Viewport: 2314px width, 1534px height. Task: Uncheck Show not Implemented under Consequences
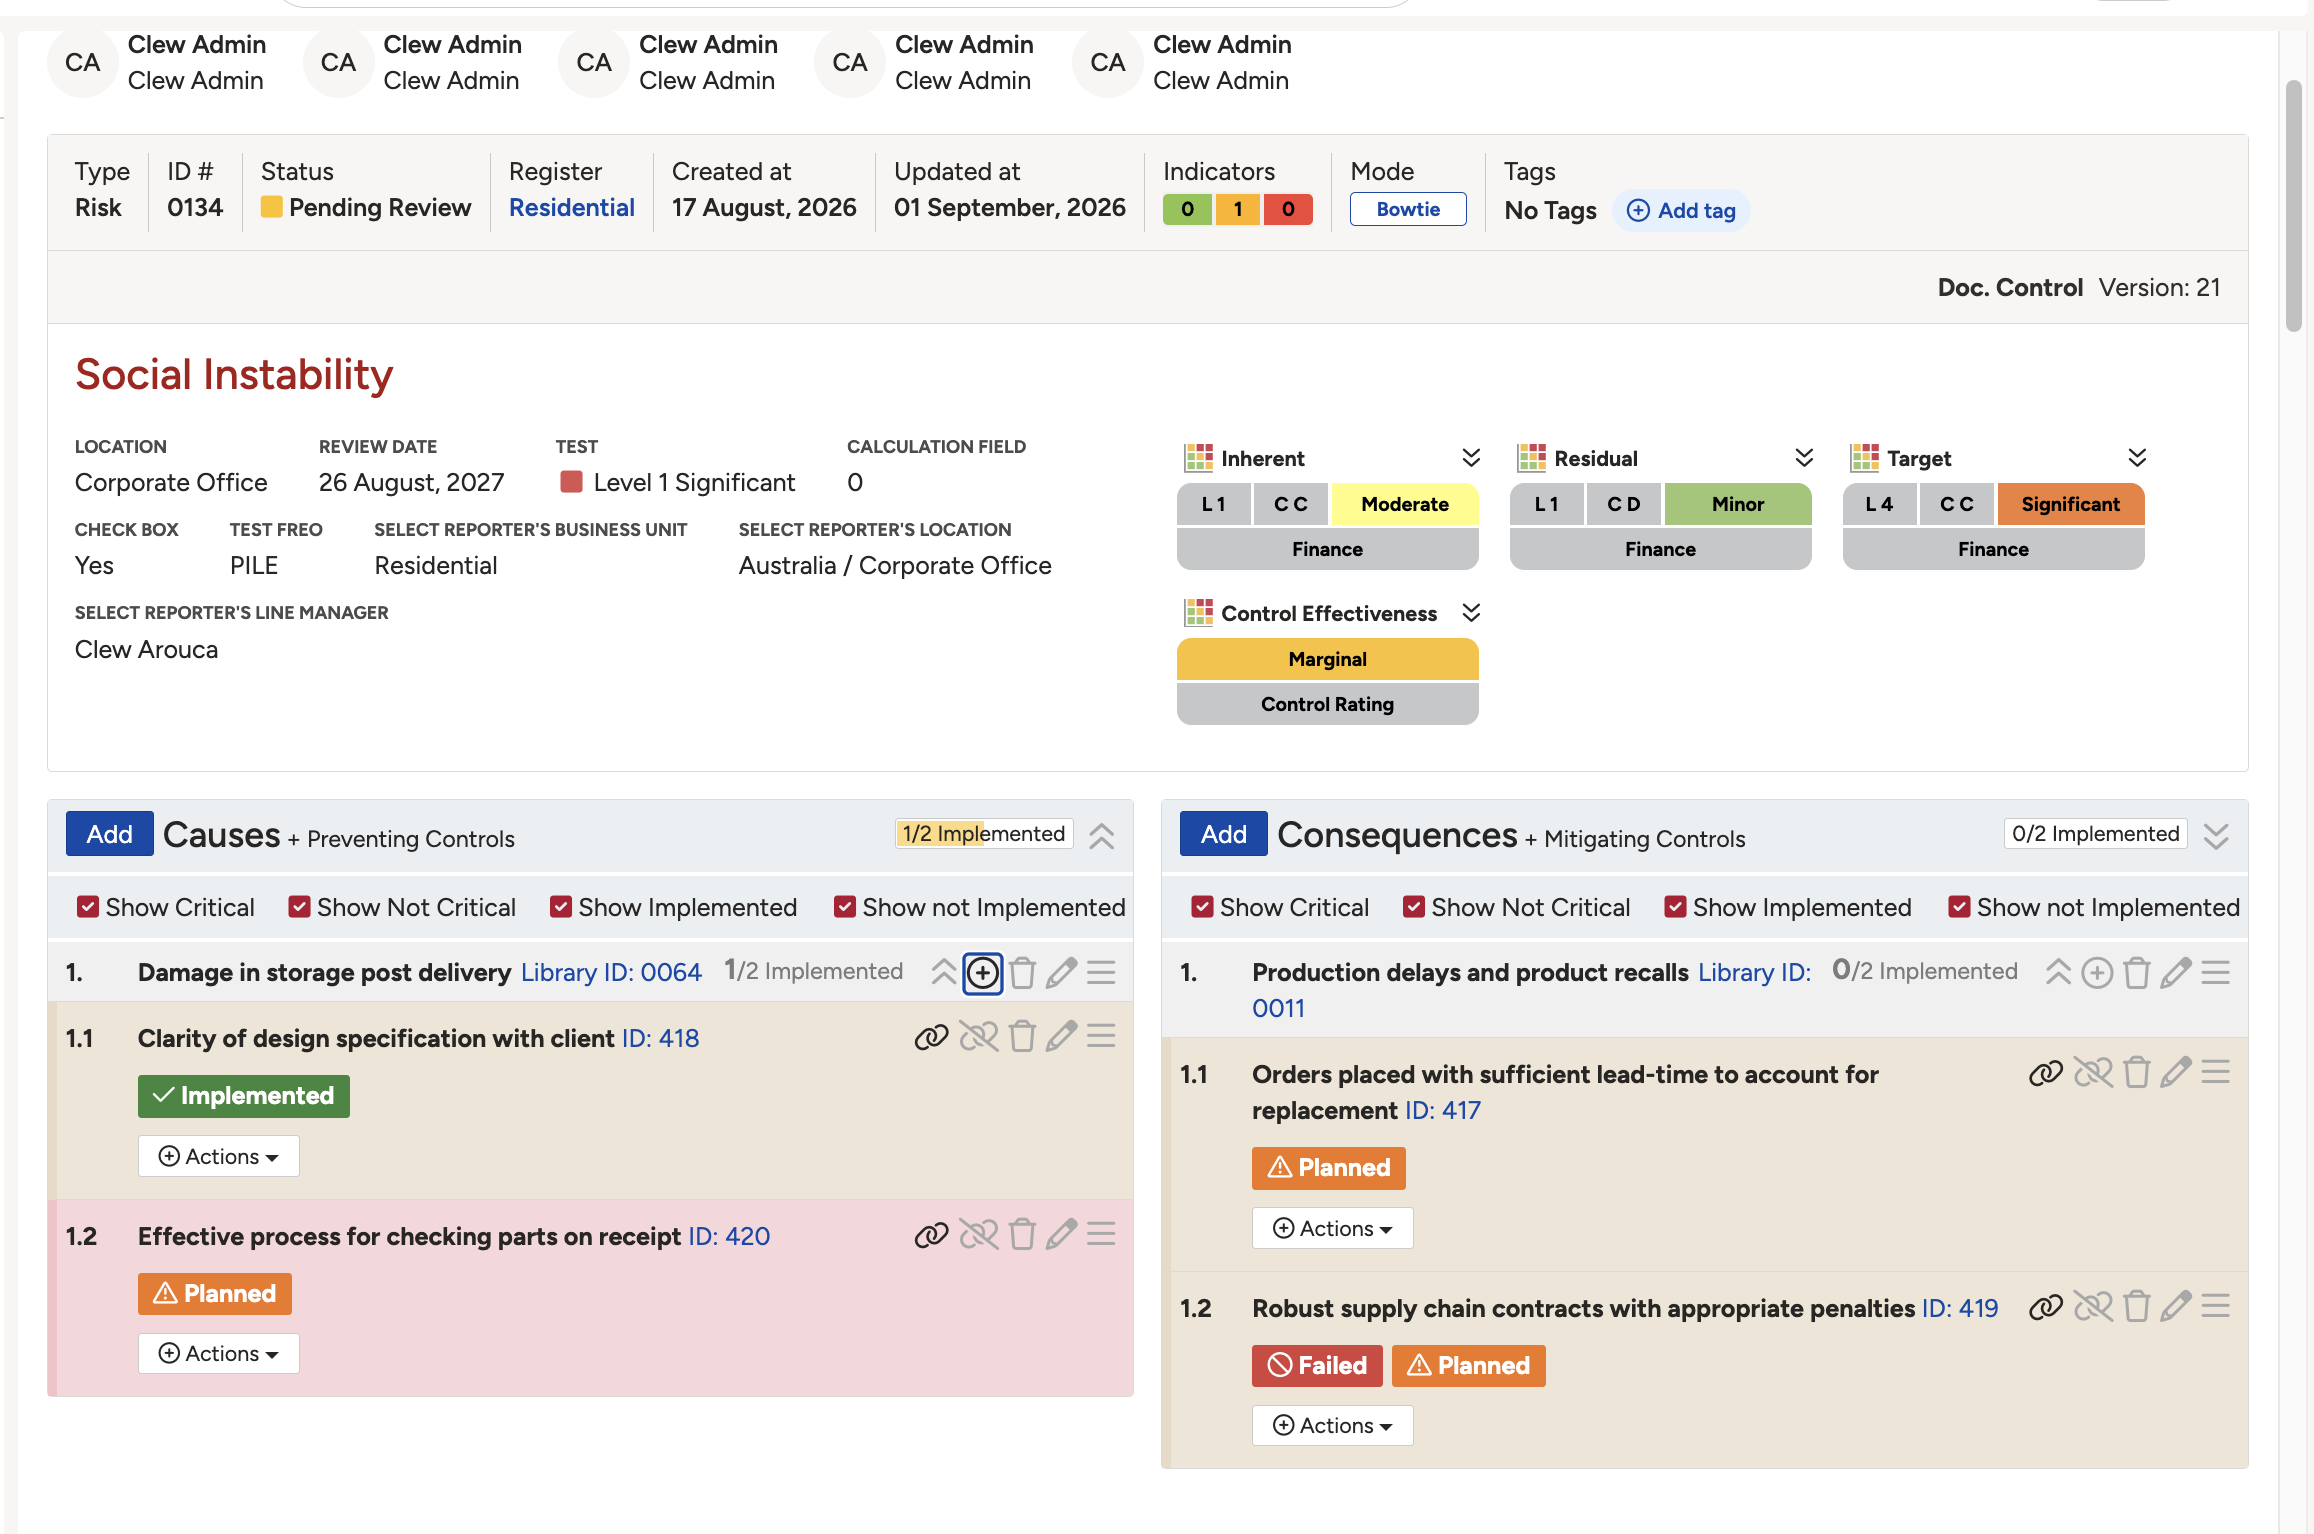[x=1959, y=907]
